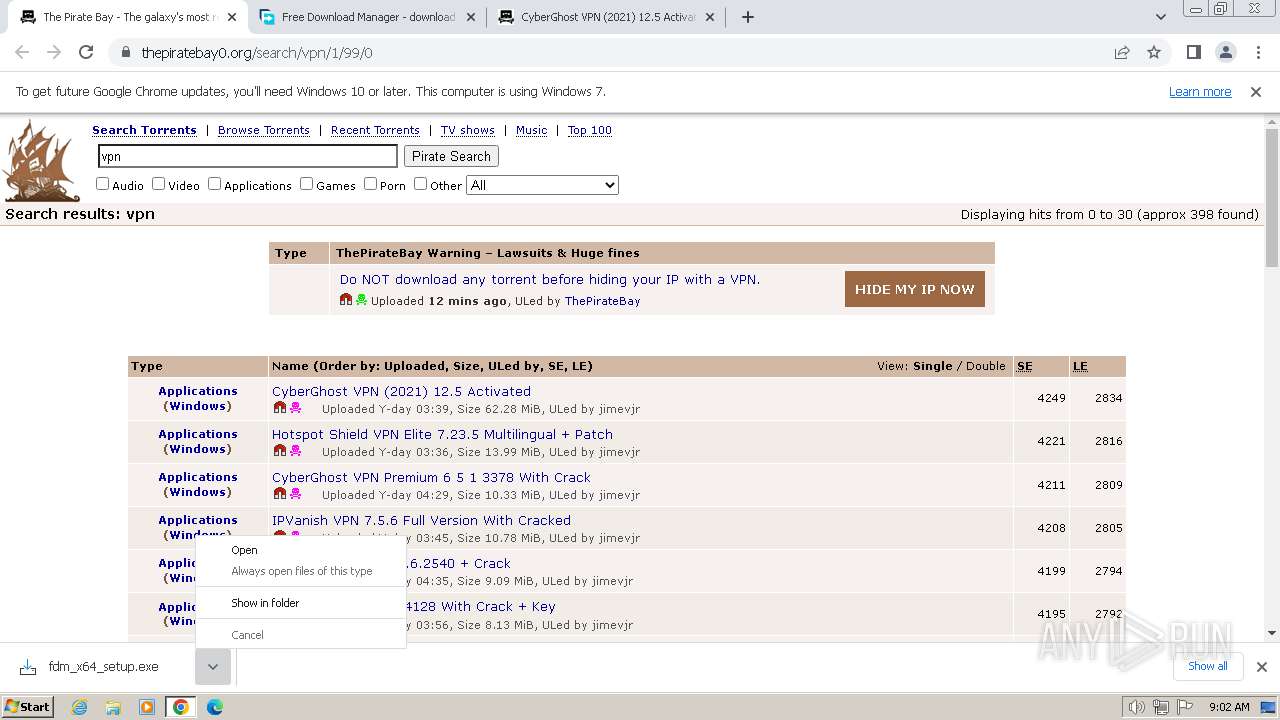1280x720 pixels.
Task: Click magnet icon for CyberGhost VPN (2021)
Action: pos(279,408)
